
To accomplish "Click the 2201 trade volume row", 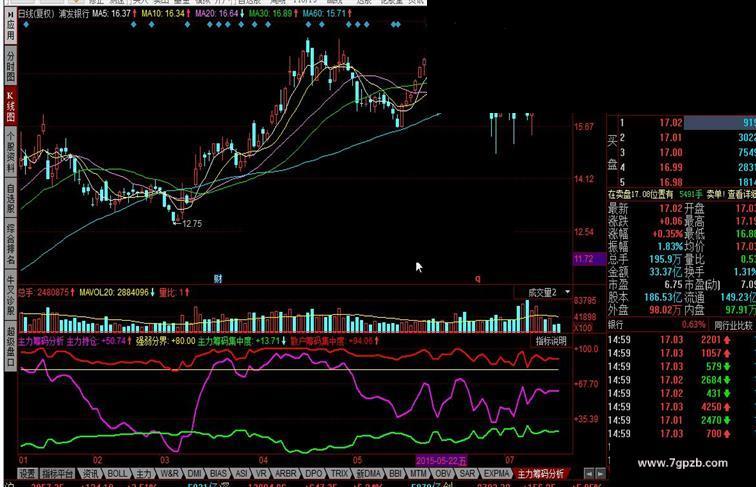I will click(x=681, y=340).
